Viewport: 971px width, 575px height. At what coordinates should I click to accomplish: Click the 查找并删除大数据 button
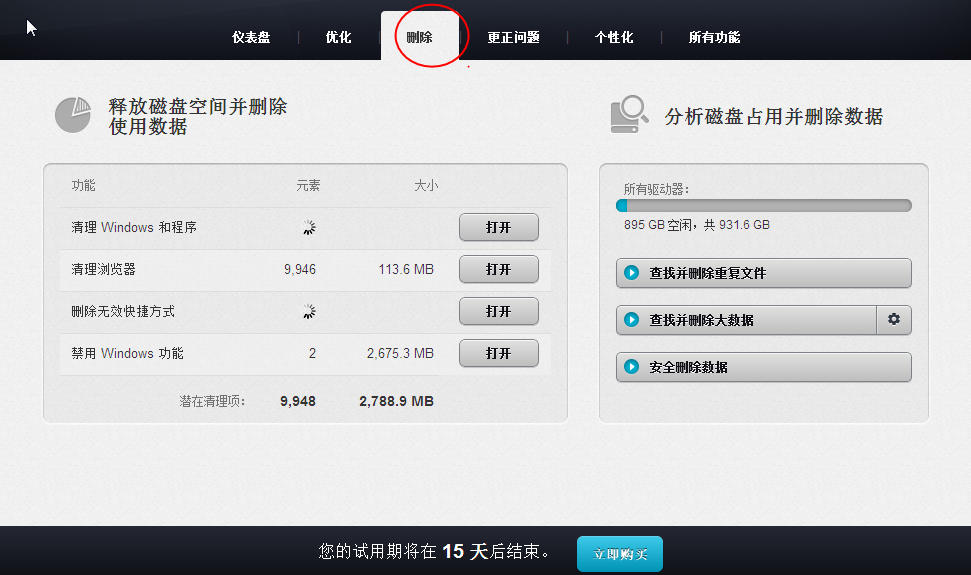[x=746, y=320]
